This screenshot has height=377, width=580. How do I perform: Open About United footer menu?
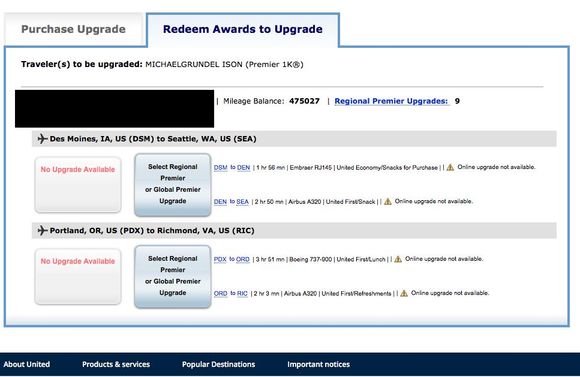tap(27, 364)
